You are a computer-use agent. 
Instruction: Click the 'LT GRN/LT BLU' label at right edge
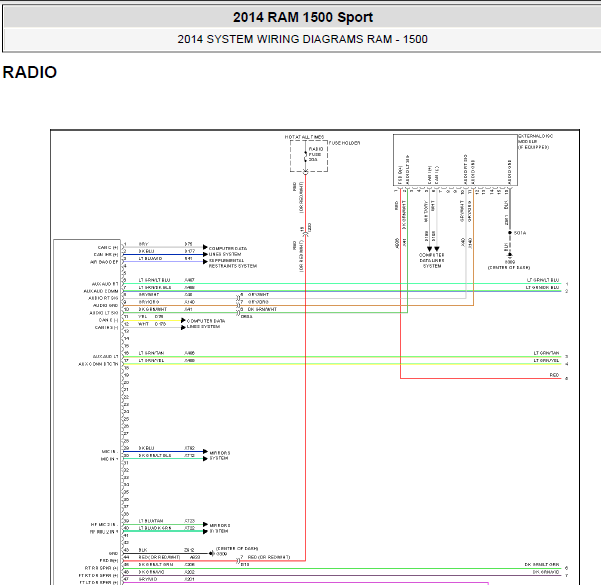pyautogui.click(x=543, y=280)
